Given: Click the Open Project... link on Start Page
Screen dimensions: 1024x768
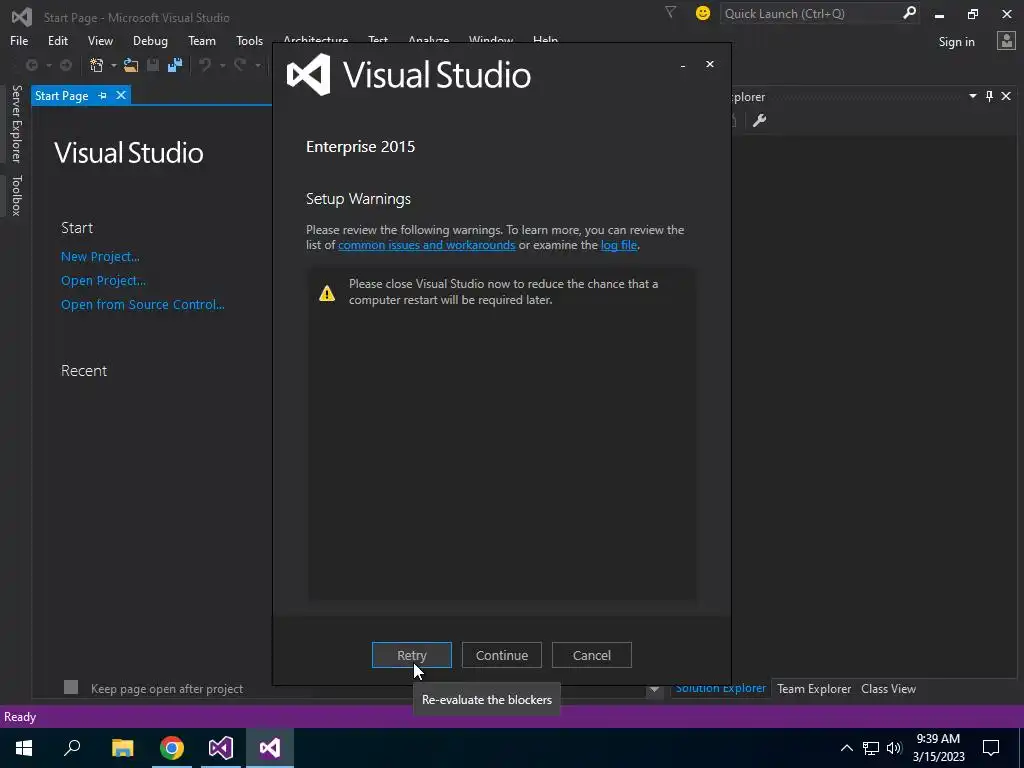Looking at the screenshot, I should pyautogui.click(x=103, y=281).
